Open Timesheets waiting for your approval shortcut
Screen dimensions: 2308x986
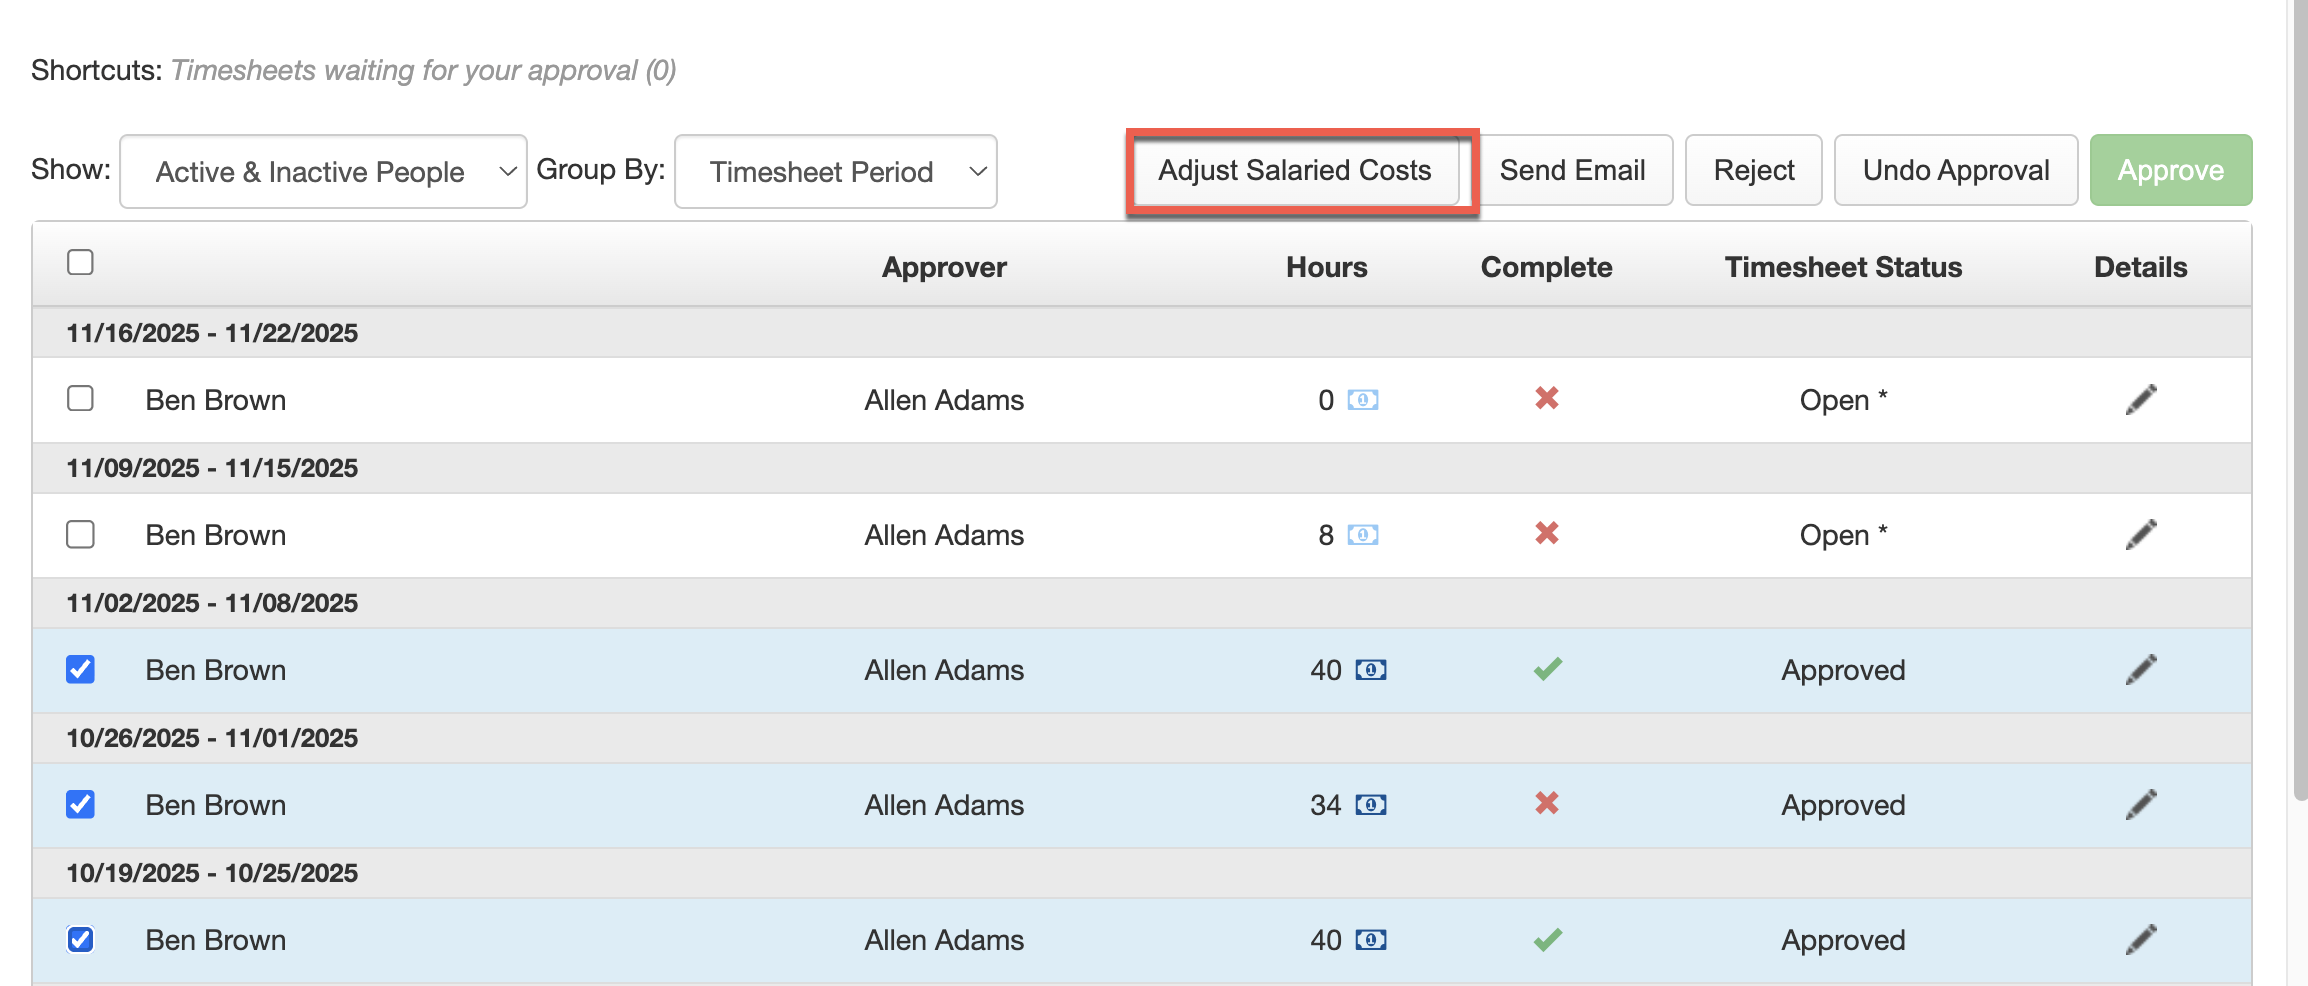[423, 70]
